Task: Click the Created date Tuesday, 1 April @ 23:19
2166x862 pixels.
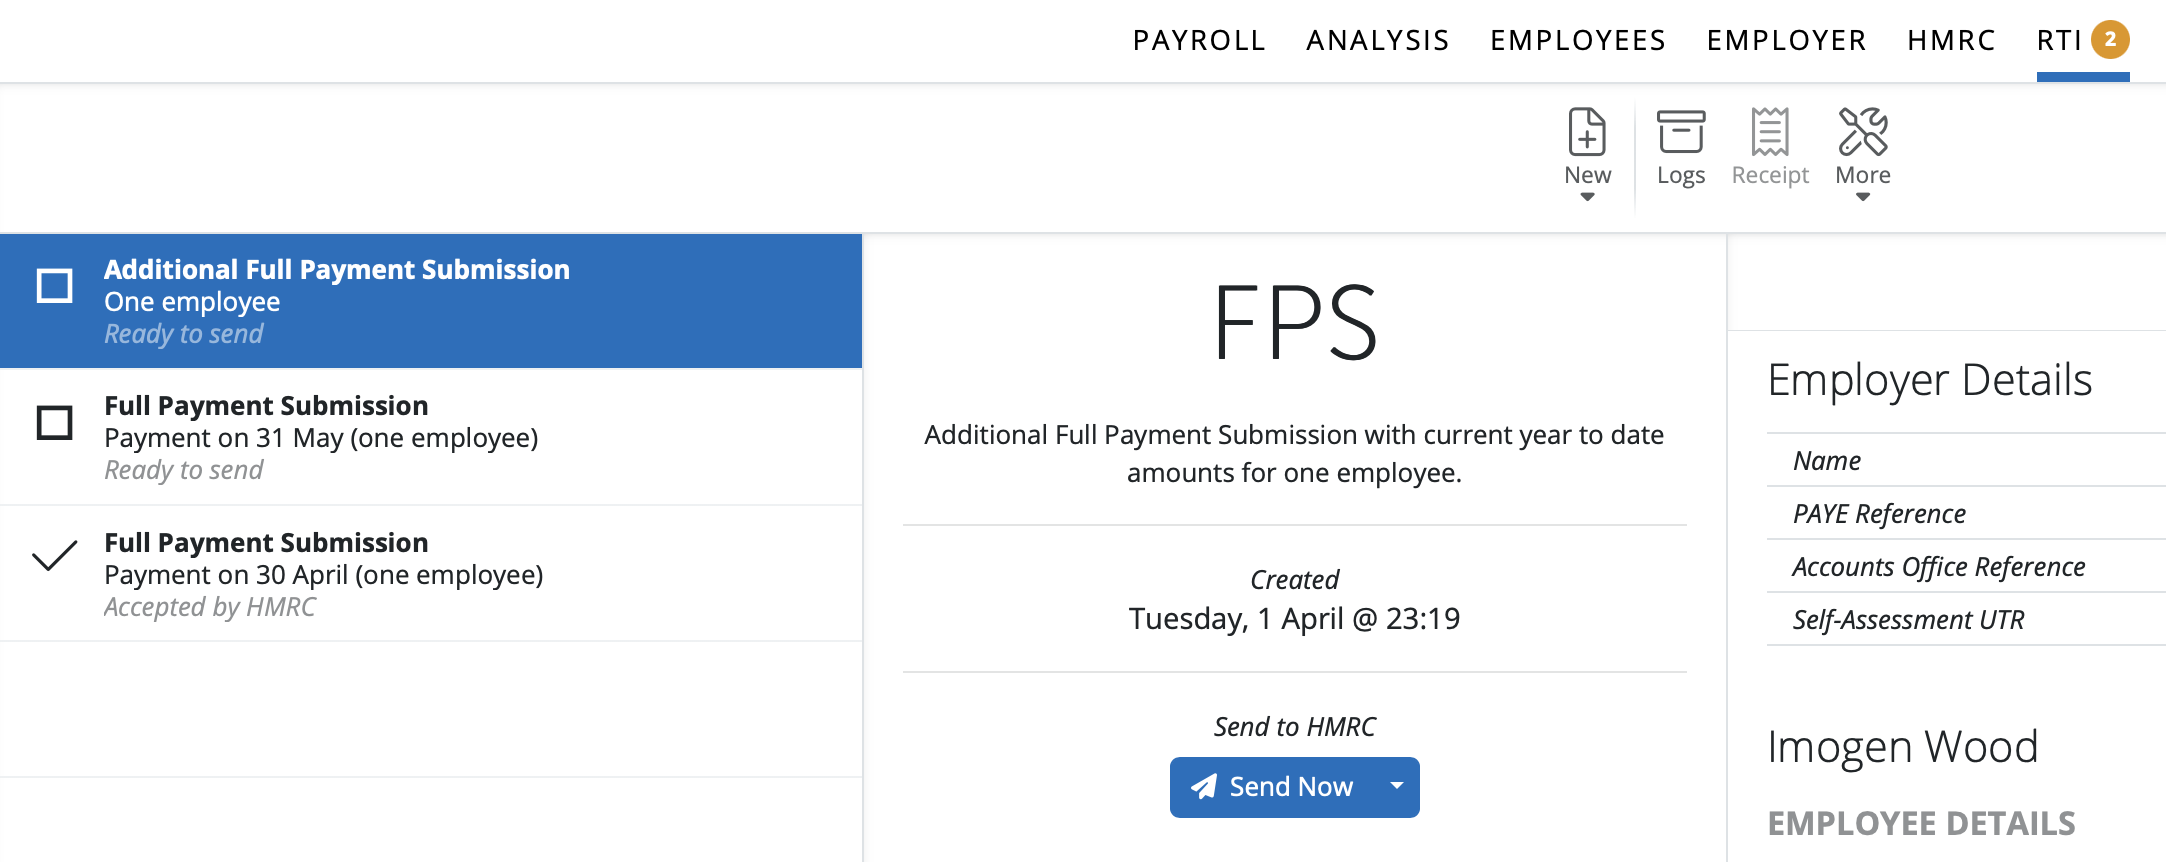Action: (x=1294, y=619)
